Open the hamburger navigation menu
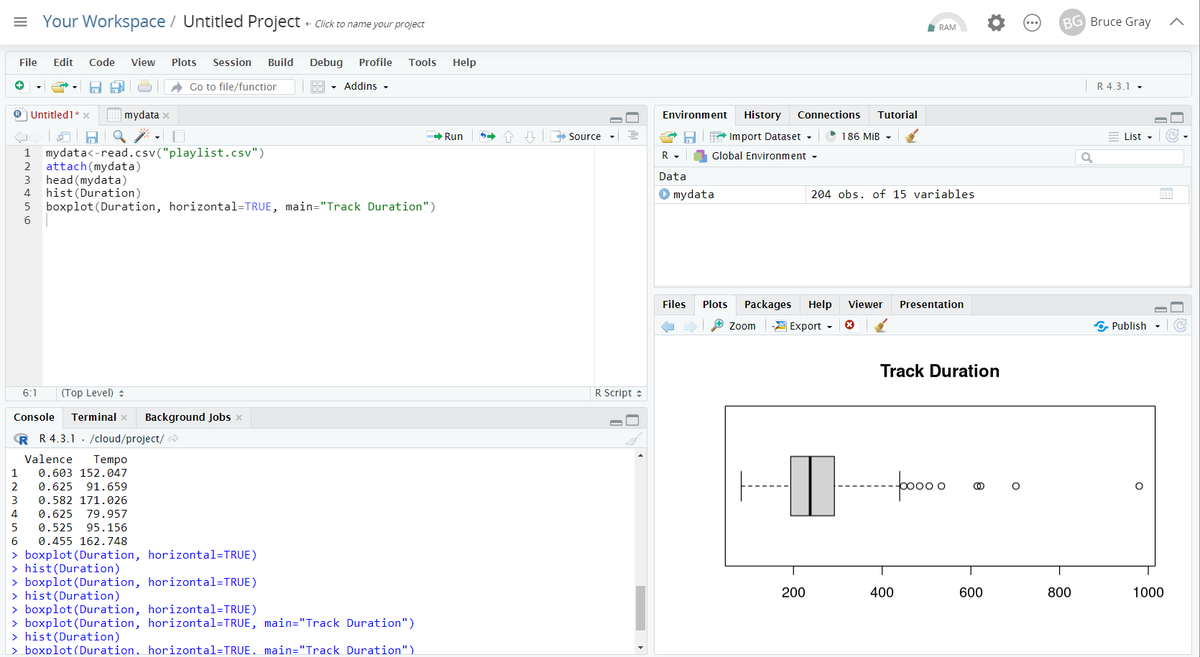 click(x=20, y=21)
